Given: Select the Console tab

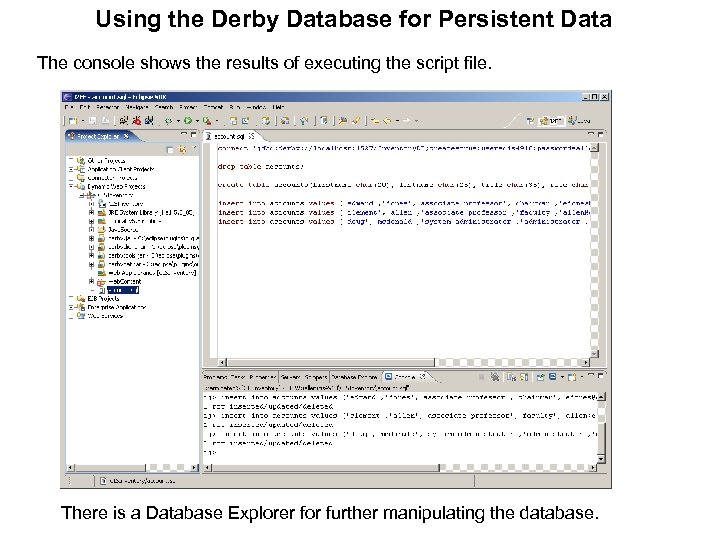Looking at the screenshot, I should tap(404, 377).
